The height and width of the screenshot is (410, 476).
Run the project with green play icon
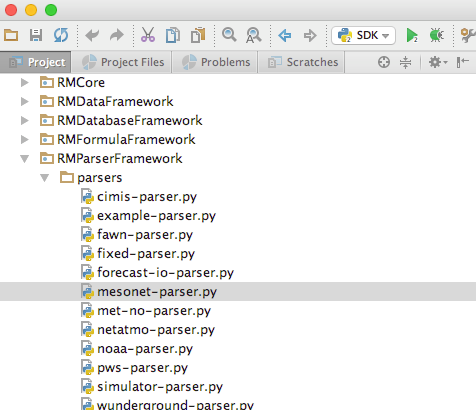tap(412, 35)
